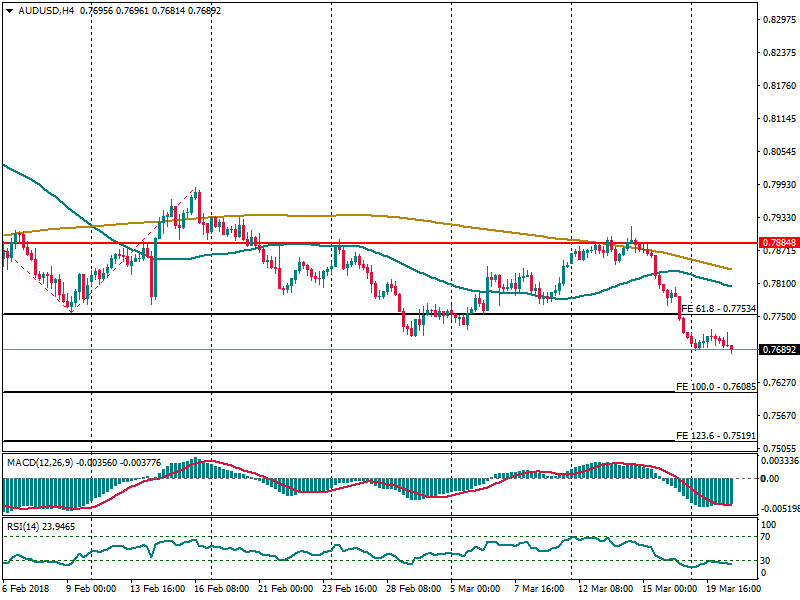The height and width of the screenshot is (600, 800).
Task: Click the 16 Feb 08:00 time marker
Action: tap(222, 590)
